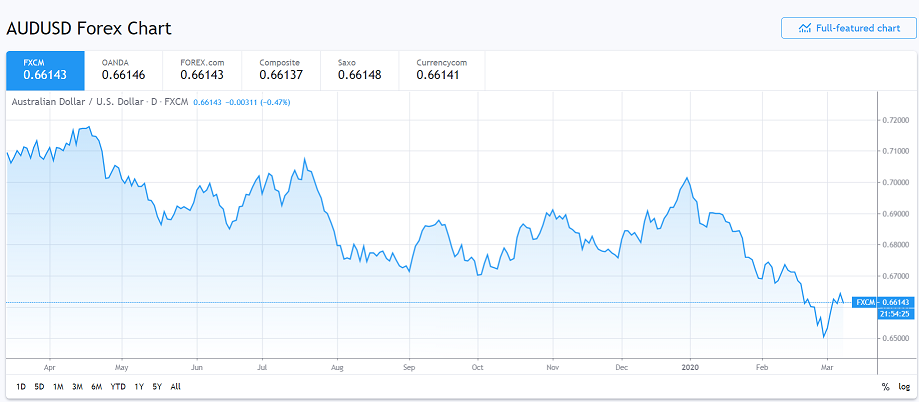Switch the range to 5Y
Screen dimensions: 919x402
point(157,387)
